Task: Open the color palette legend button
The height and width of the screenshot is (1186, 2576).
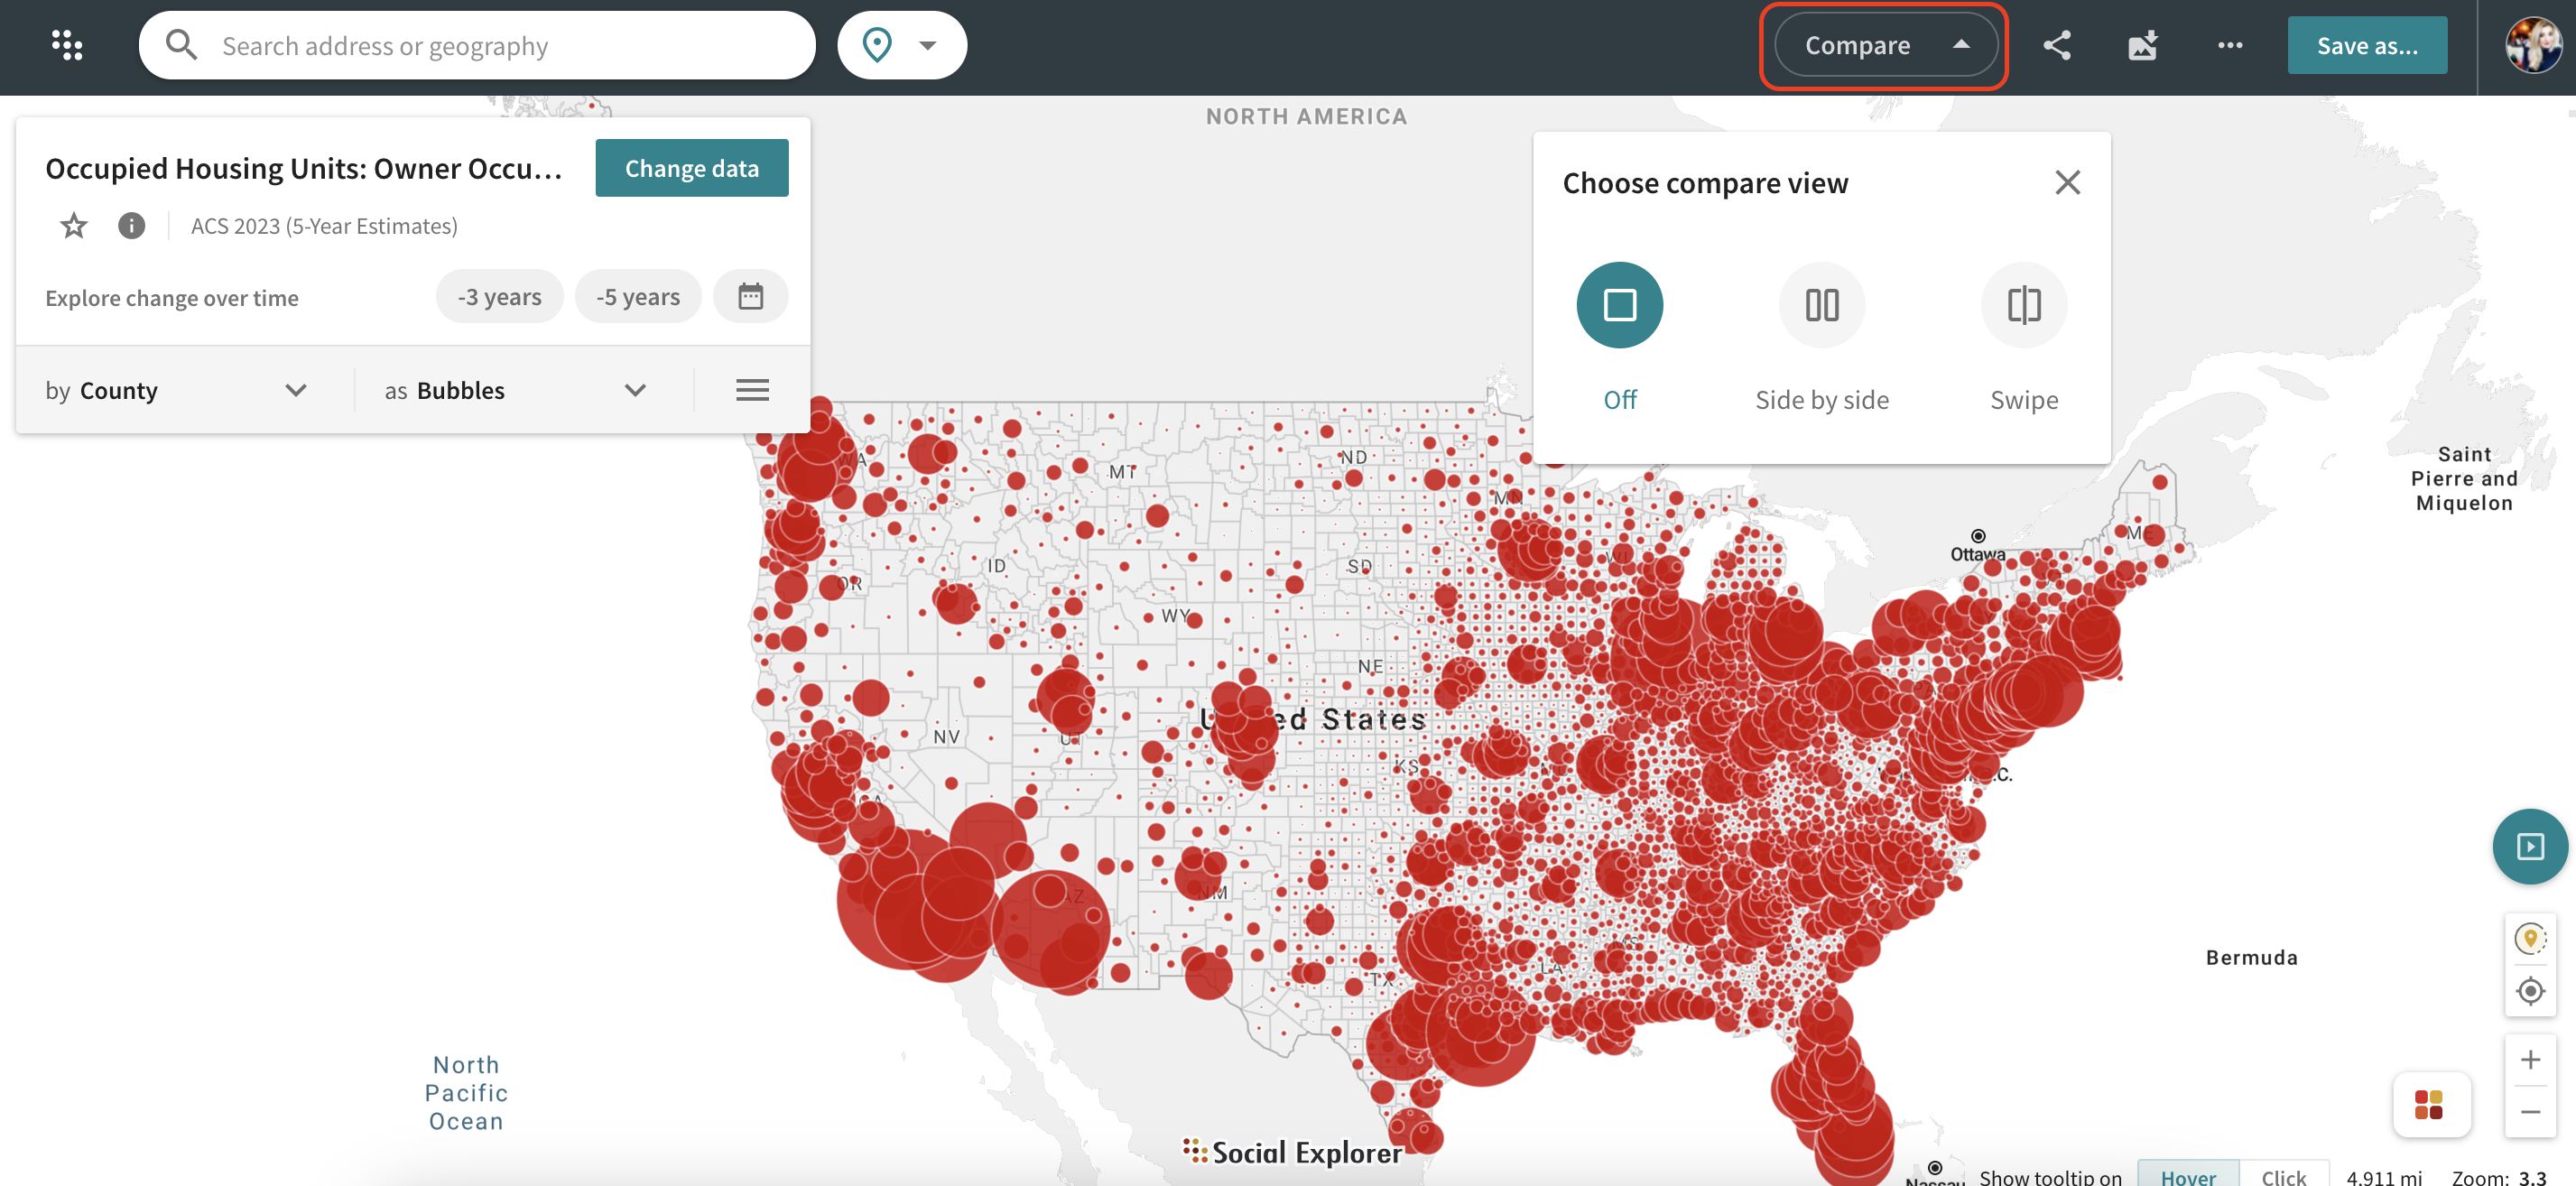Action: (2429, 1104)
